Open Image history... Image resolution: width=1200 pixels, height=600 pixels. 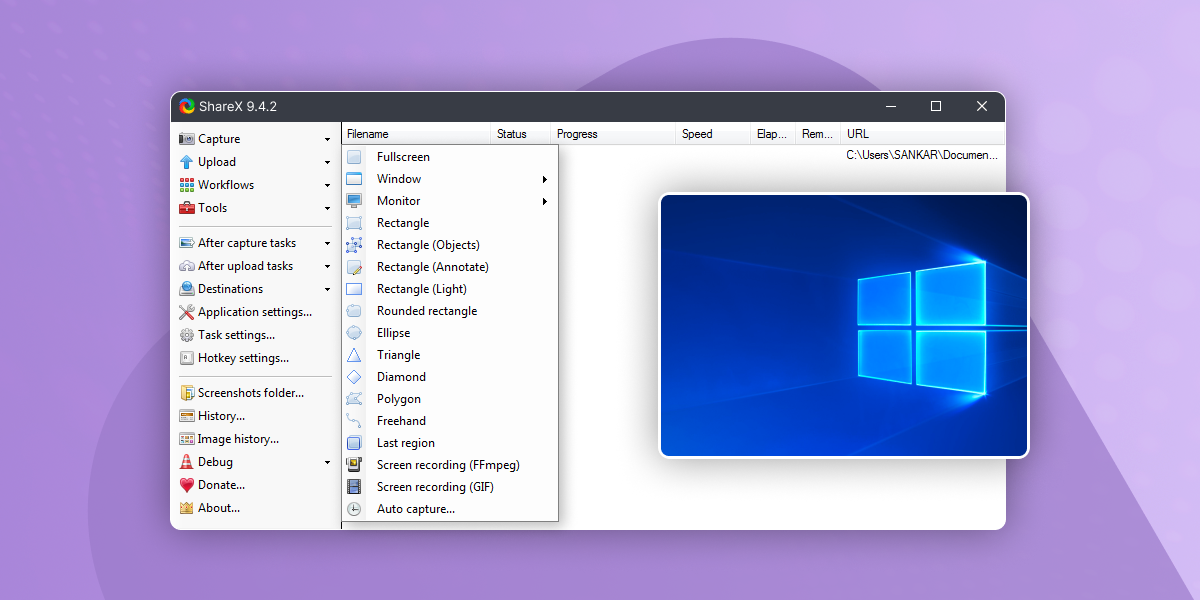pyautogui.click(x=229, y=439)
